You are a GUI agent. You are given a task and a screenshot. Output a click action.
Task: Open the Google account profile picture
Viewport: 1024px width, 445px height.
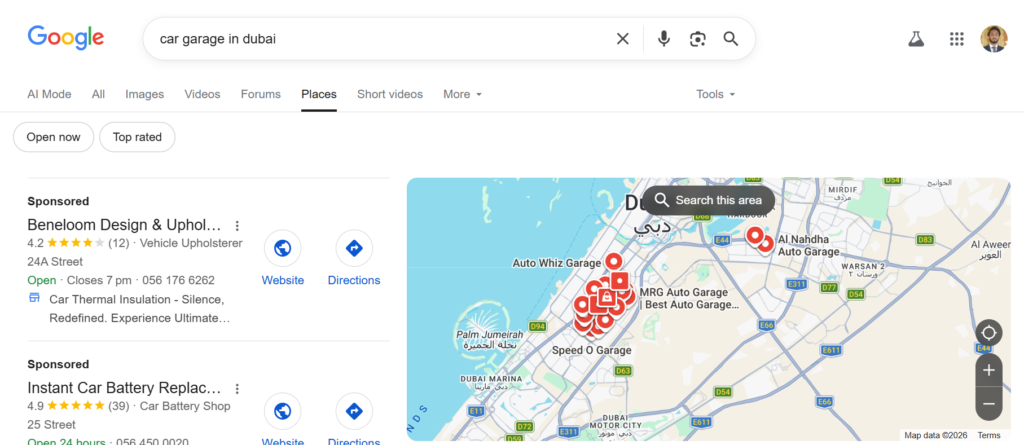994,39
